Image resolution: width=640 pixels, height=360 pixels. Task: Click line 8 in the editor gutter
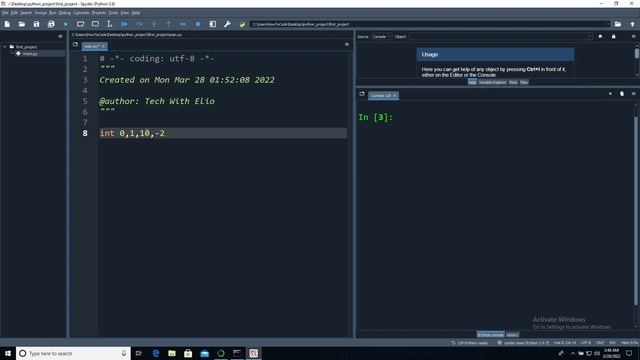tap(85, 133)
